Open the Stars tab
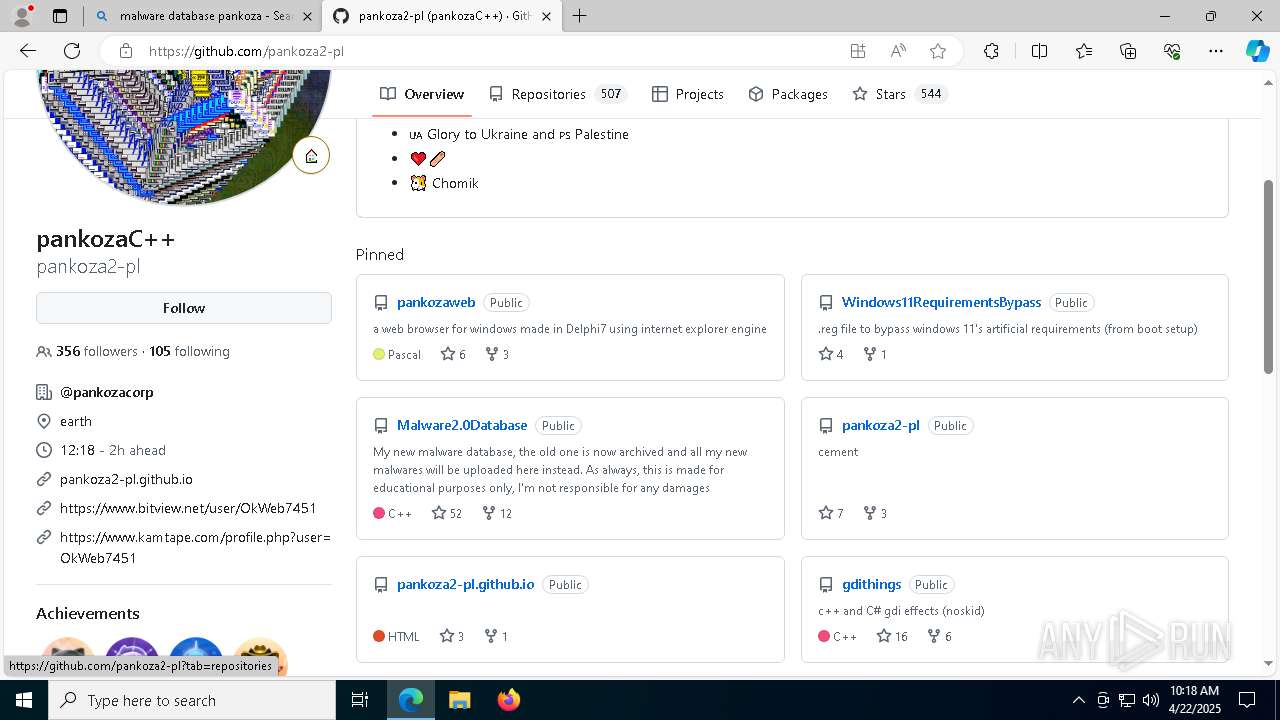Viewport: 1280px width, 720px height. [899, 94]
